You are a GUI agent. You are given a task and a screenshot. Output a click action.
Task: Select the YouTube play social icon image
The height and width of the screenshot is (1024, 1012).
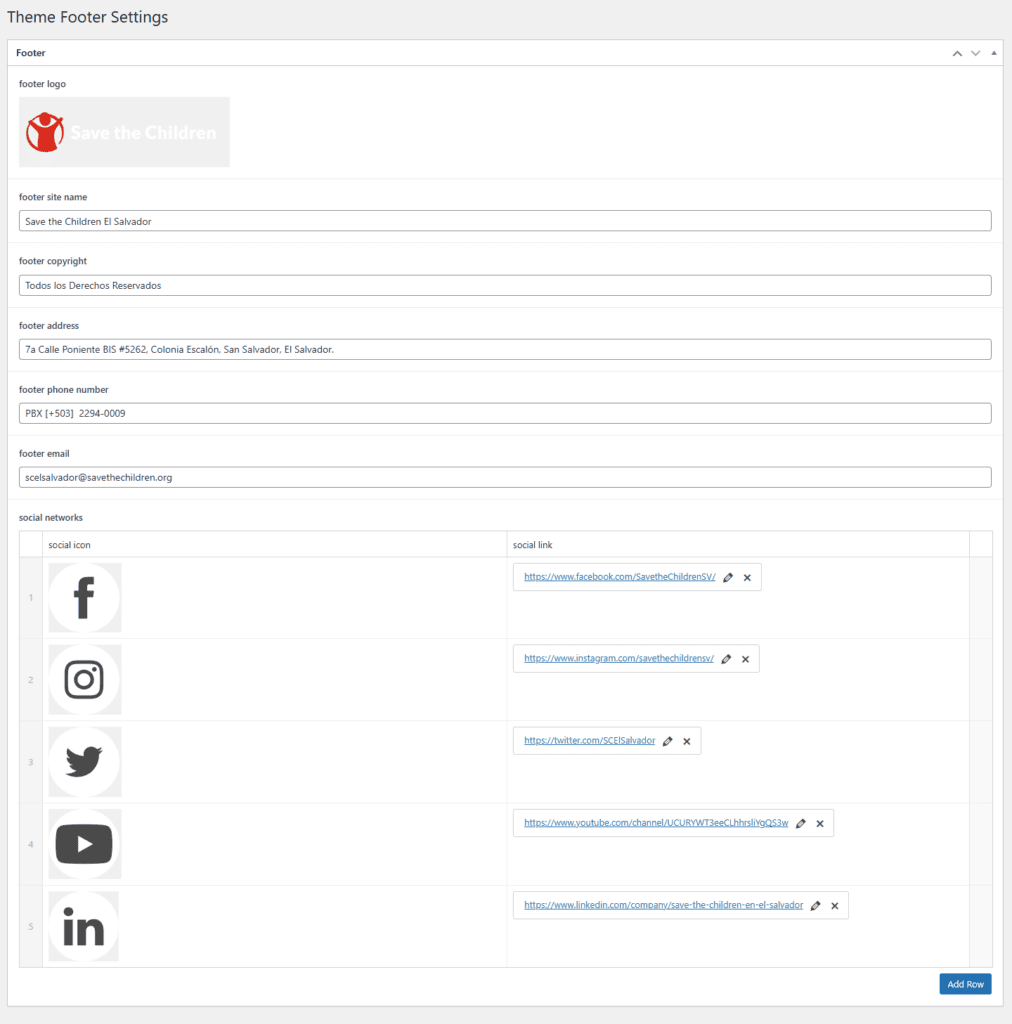point(85,844)
